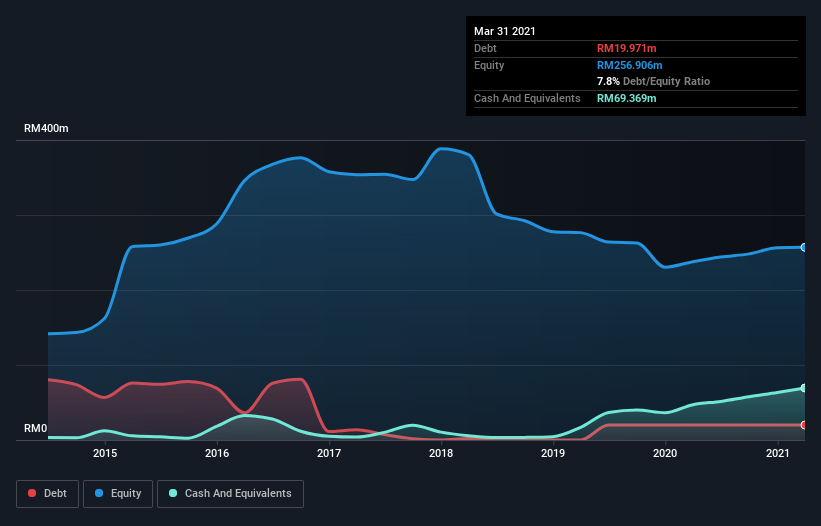Select the Debt endpoint marker at chart edge

[x=804, y=425]
